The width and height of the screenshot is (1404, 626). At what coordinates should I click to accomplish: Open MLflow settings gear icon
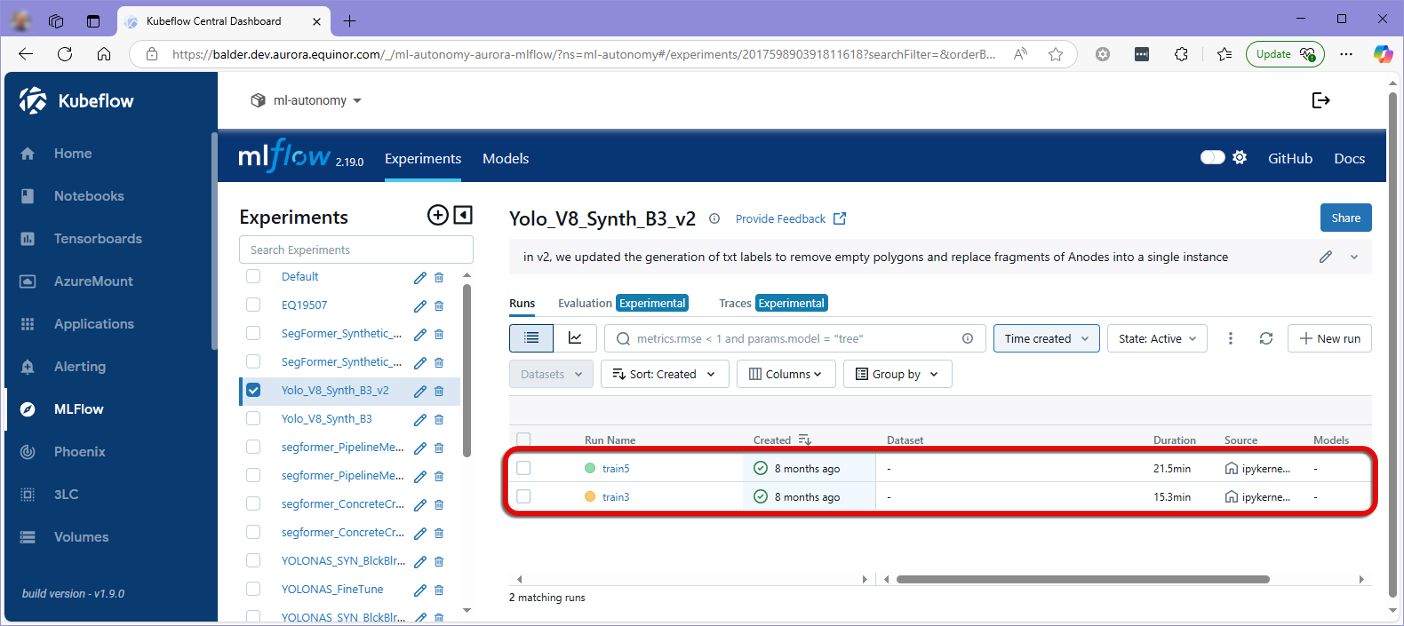(1240, 158)
